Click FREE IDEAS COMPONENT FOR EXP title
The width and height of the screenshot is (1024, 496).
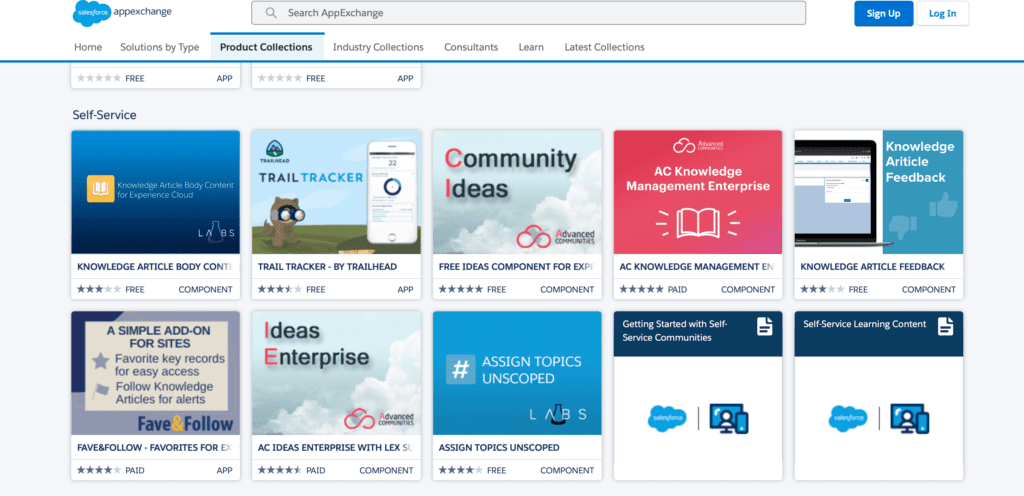[x=516, y=267]
